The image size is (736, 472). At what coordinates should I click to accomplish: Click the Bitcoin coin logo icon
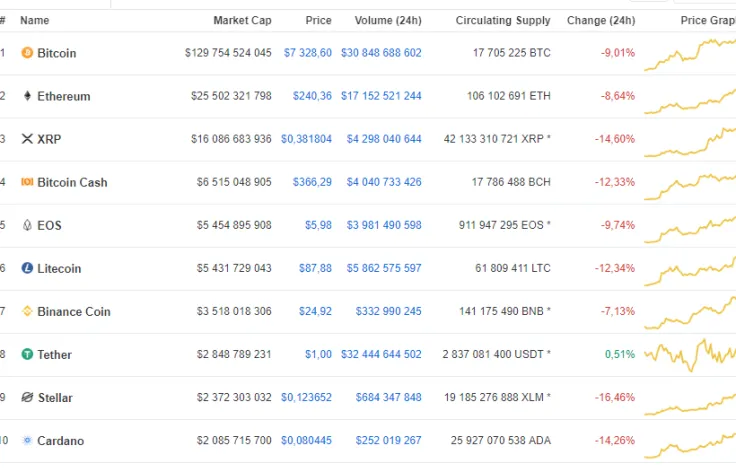[x=27, y=53]
